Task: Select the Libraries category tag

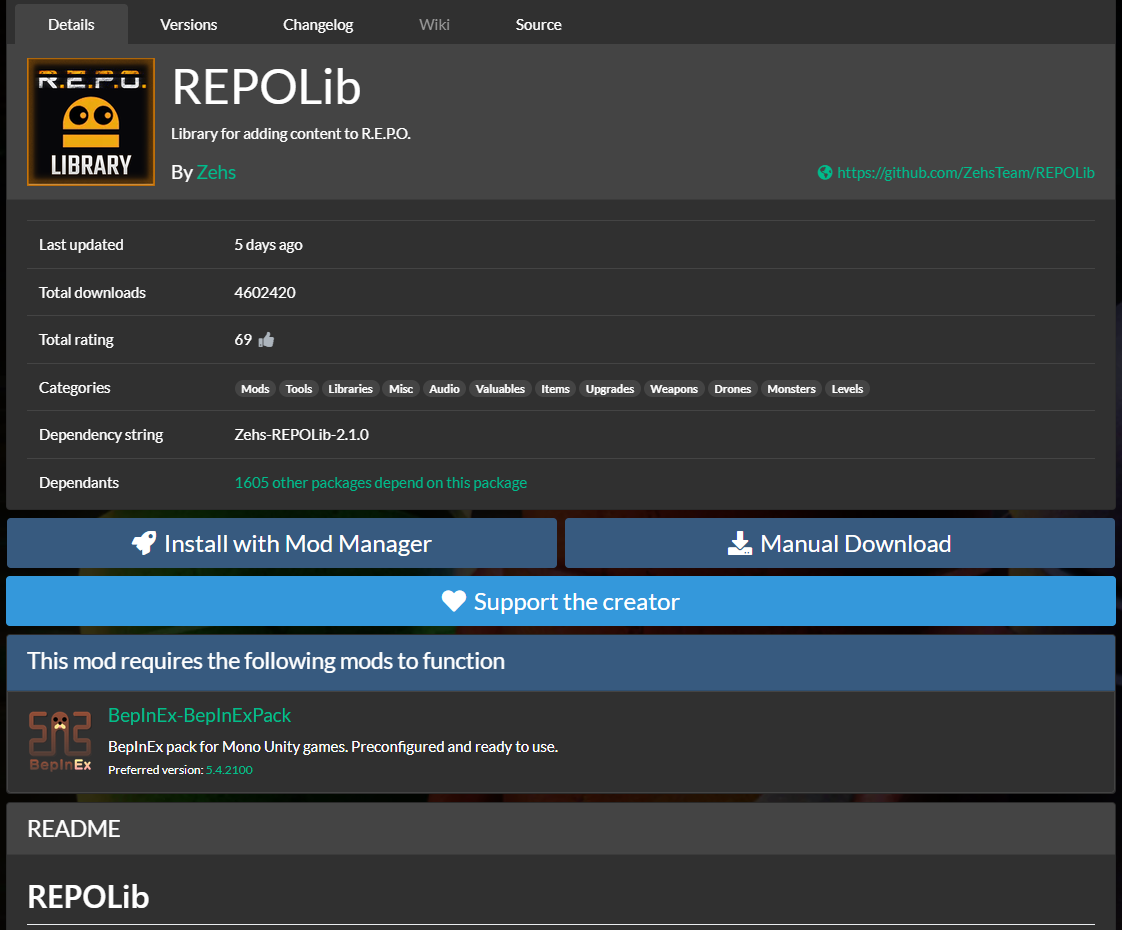Action: pos(350,388)
